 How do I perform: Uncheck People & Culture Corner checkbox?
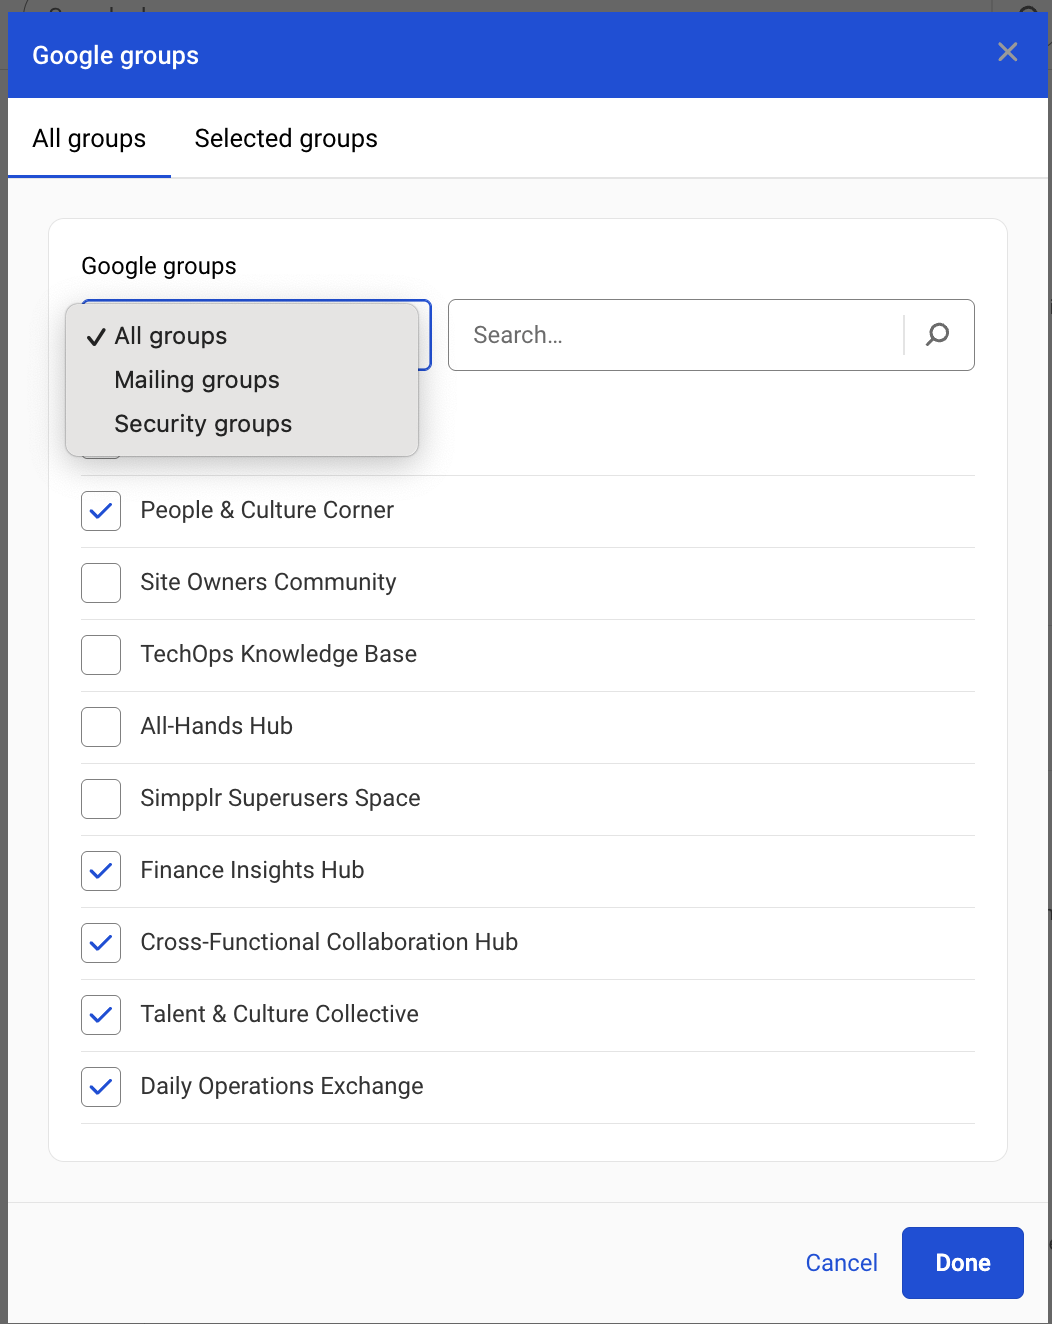(x=101, y=511)
